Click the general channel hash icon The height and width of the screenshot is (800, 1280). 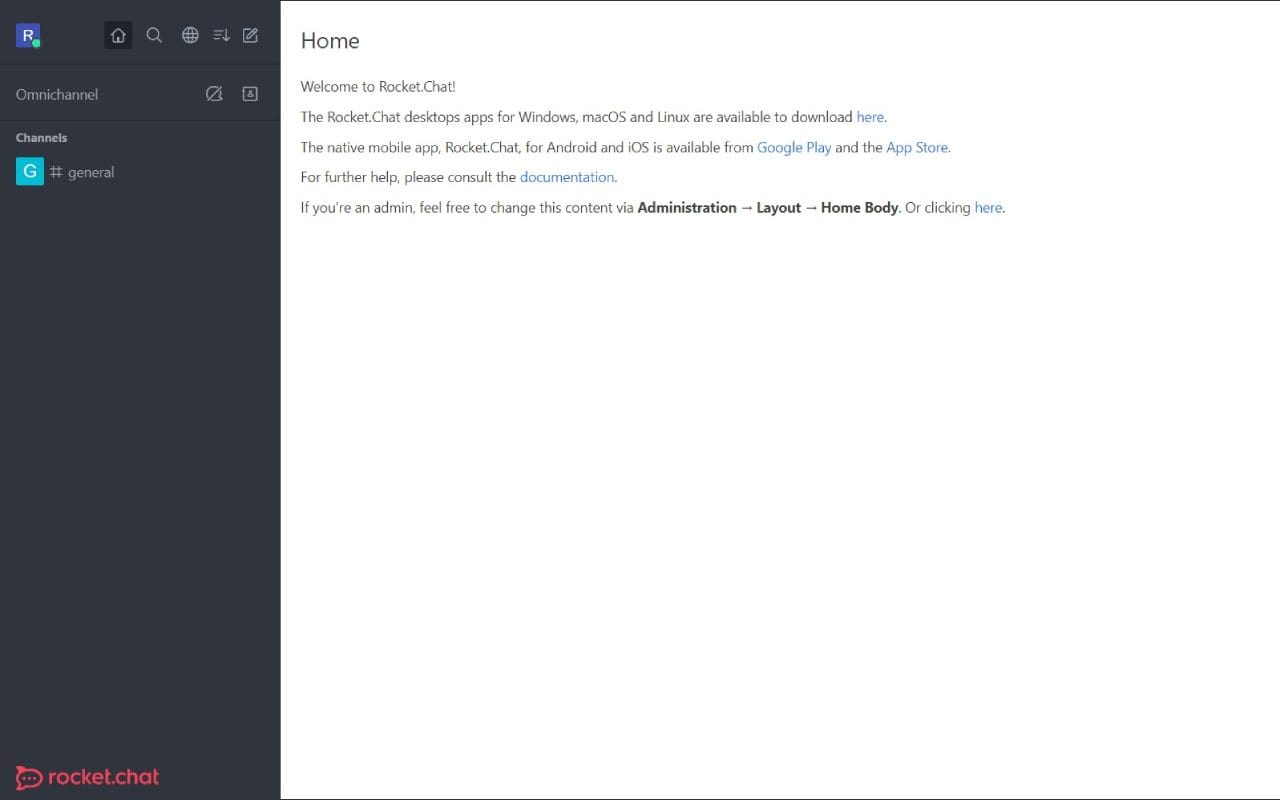pos(58,172)
